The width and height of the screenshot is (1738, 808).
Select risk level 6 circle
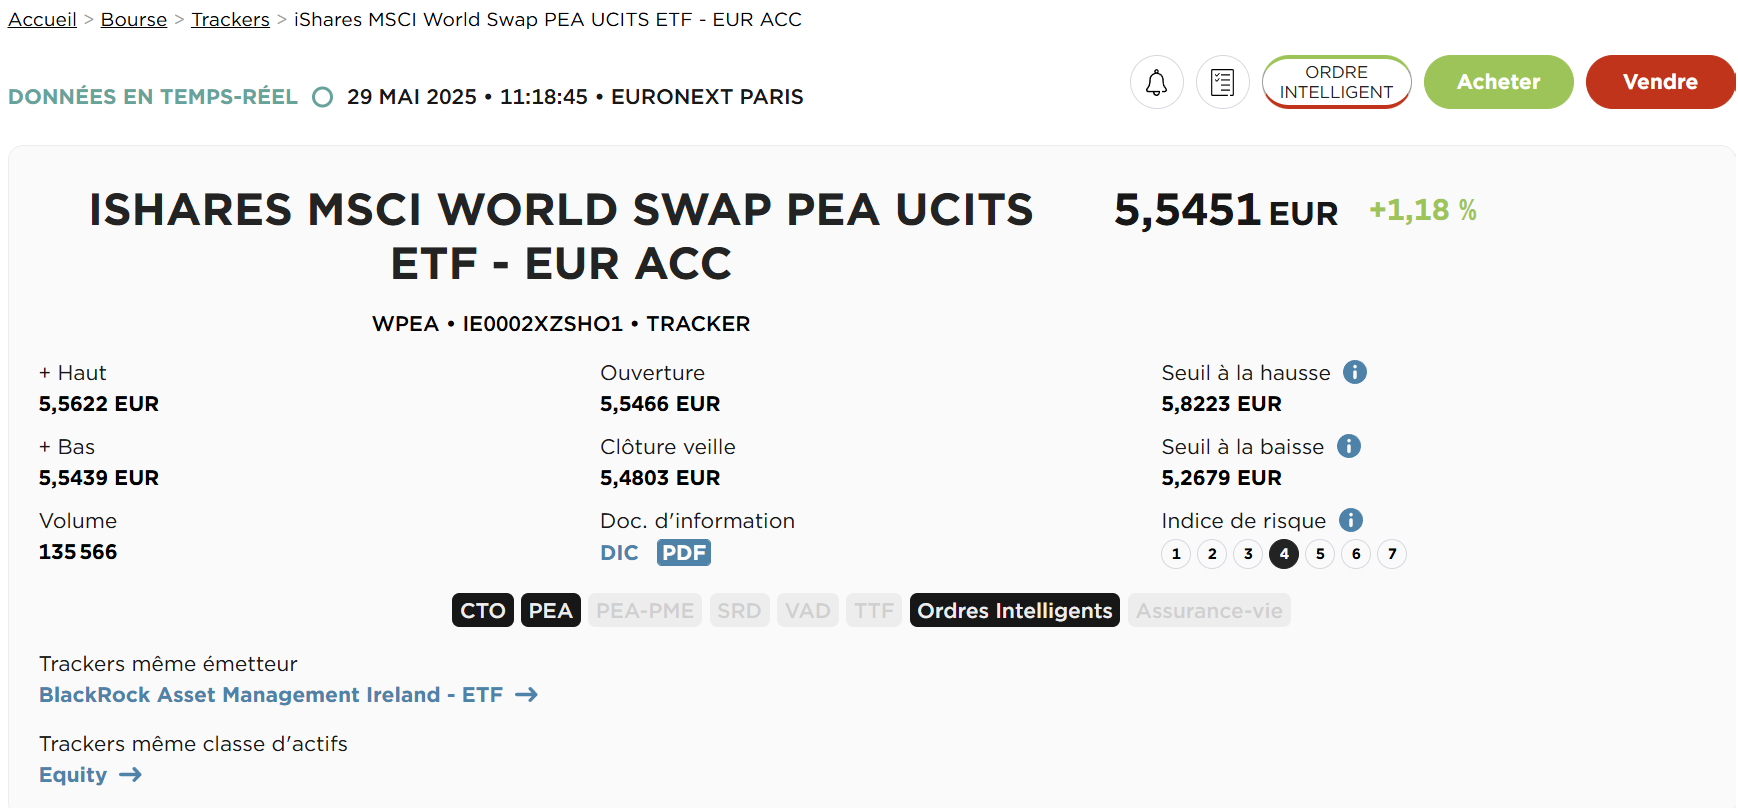(x=1356, y=554)
